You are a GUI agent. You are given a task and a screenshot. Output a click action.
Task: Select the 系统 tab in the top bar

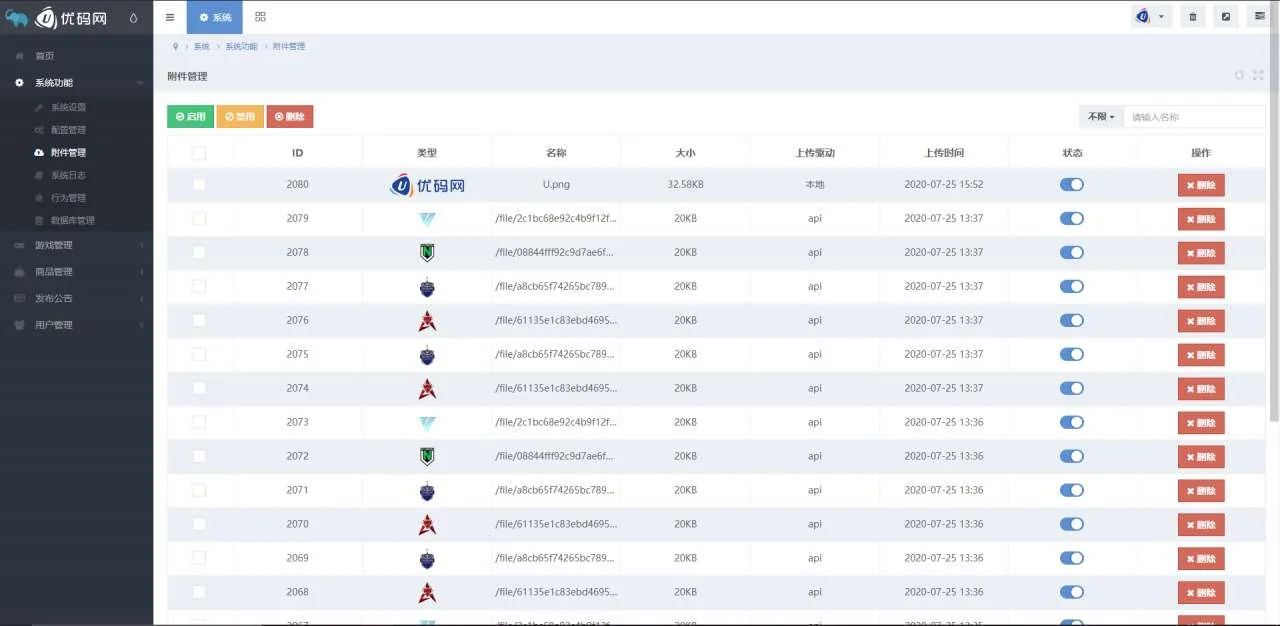(214, 17)
